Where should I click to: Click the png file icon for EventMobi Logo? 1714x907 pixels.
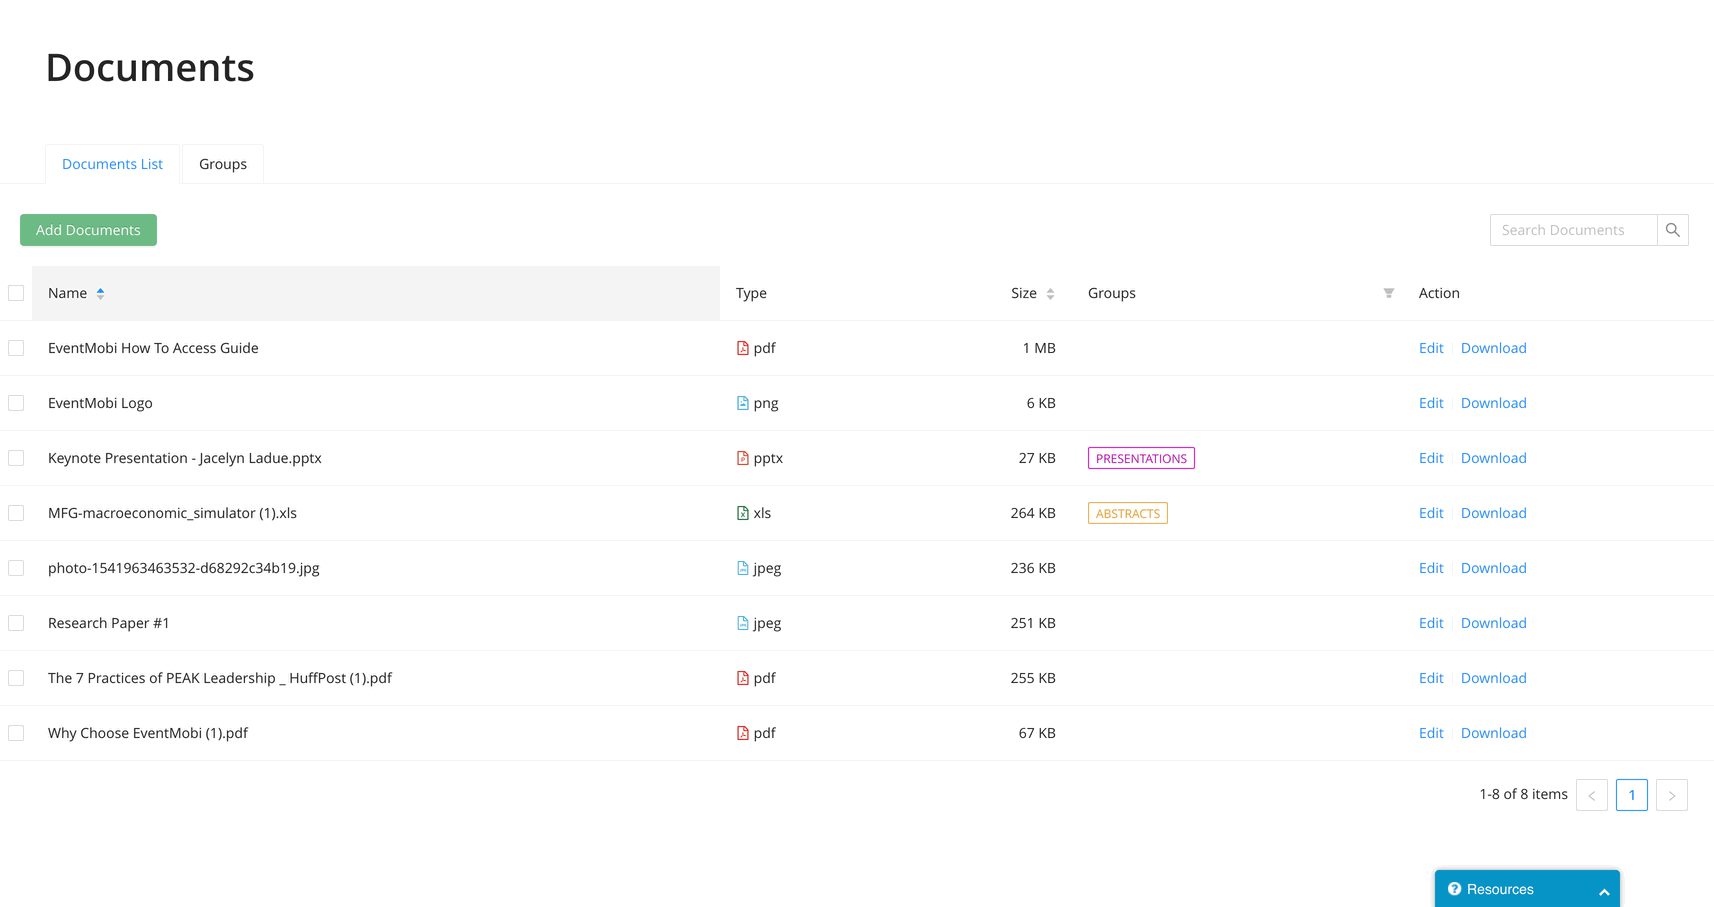point(742,403)
